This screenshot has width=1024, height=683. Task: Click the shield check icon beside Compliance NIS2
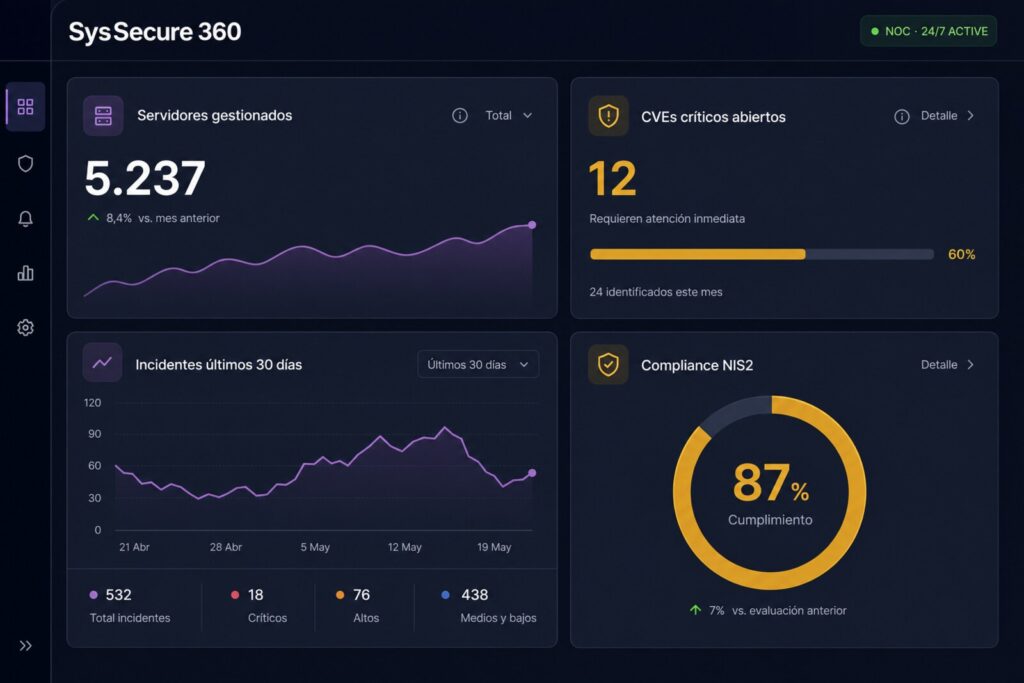click(608, 364)
